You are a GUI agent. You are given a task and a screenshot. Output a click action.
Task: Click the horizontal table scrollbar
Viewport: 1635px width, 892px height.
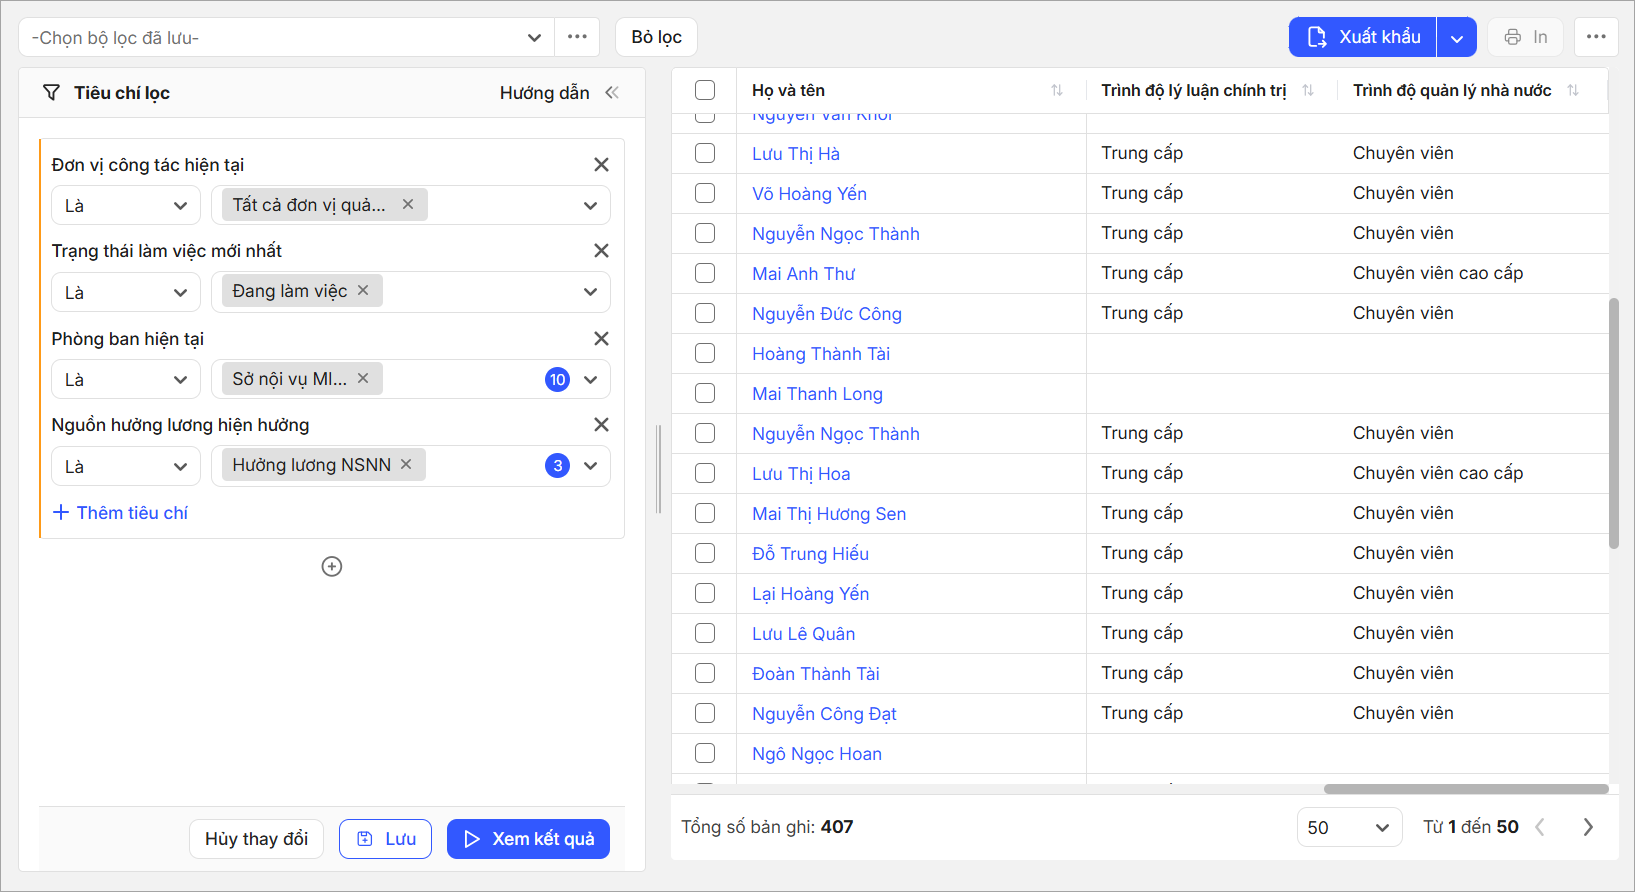[1465, 789]
